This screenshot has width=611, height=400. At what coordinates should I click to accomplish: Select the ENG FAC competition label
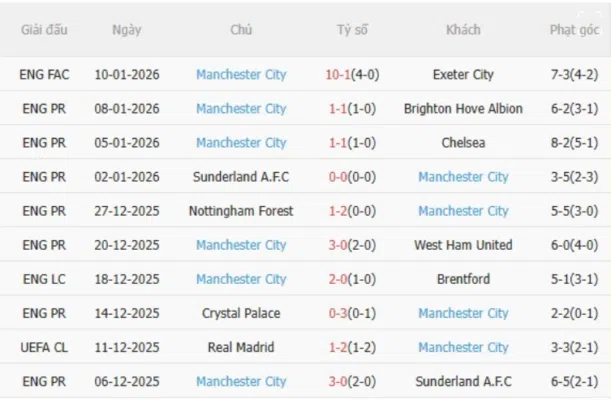point(45,74)
